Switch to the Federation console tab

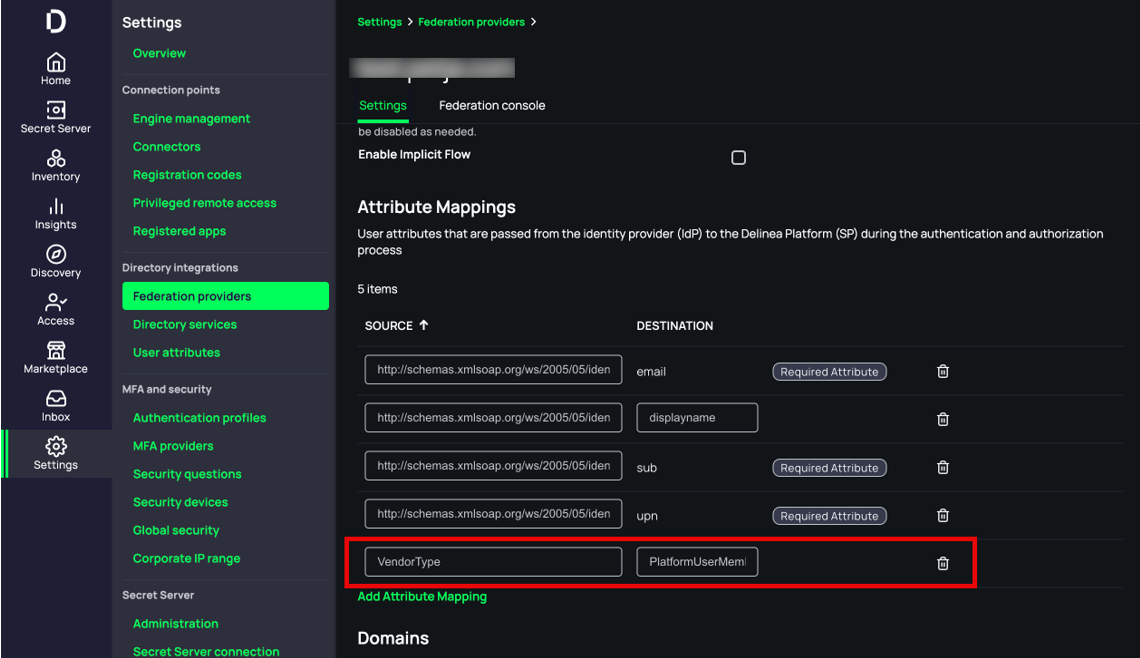[x=492, y=105]
